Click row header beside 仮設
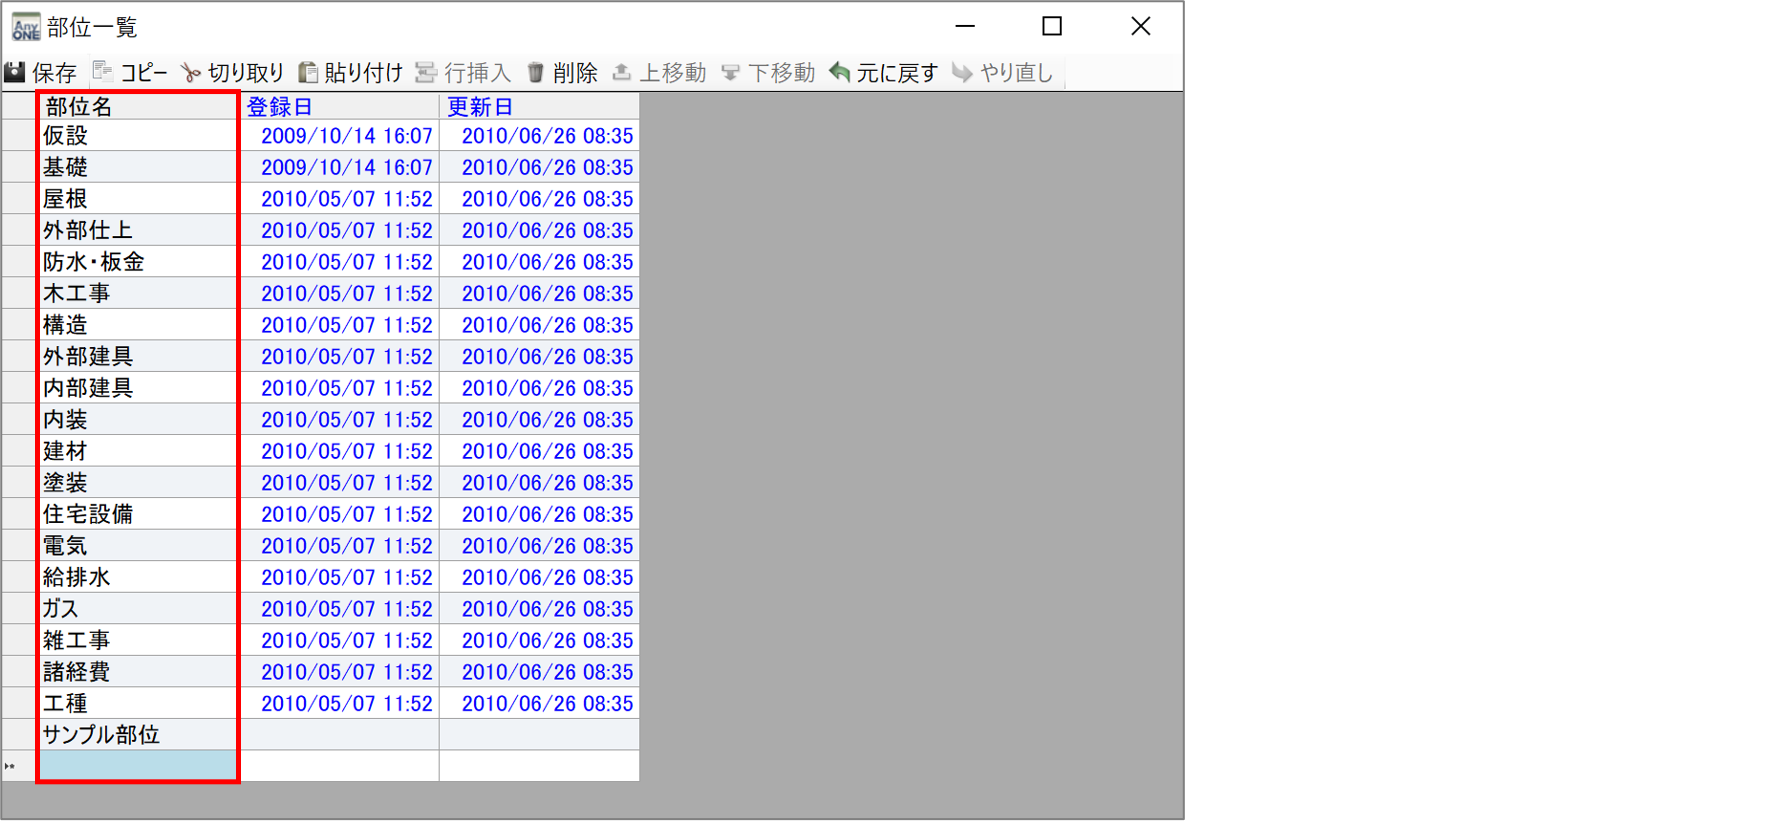This screenshot has width=1775, height=821. coord(19,135)
